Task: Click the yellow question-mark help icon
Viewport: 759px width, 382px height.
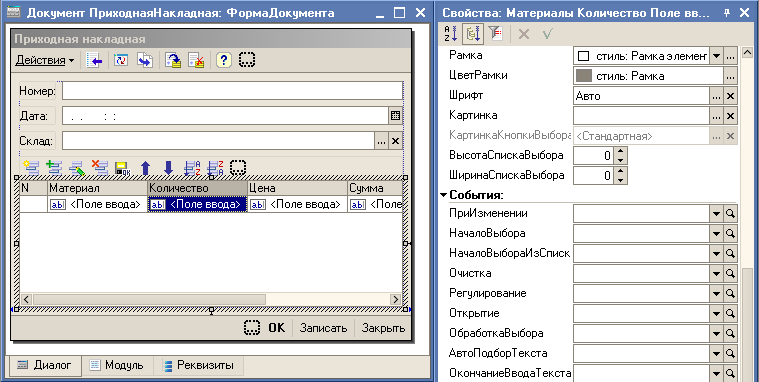Action: coord(223,61)
